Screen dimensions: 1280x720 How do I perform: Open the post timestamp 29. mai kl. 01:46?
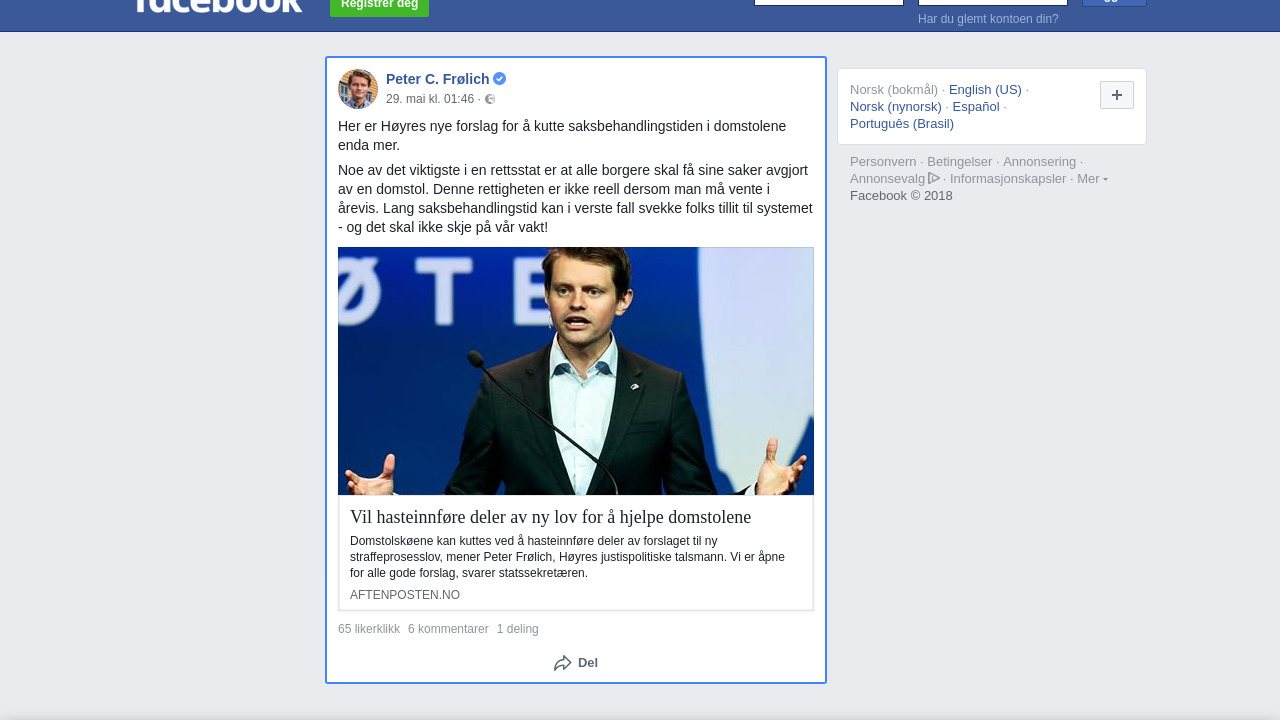(x=430, y=99)
